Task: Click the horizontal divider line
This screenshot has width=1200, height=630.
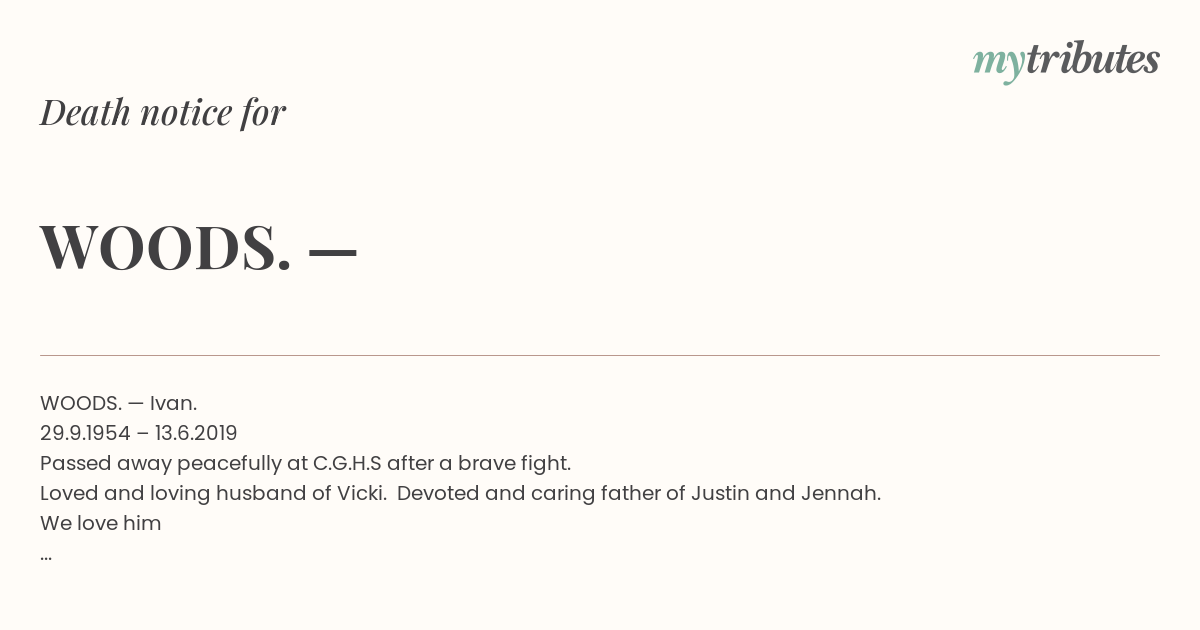Action: 600,355
